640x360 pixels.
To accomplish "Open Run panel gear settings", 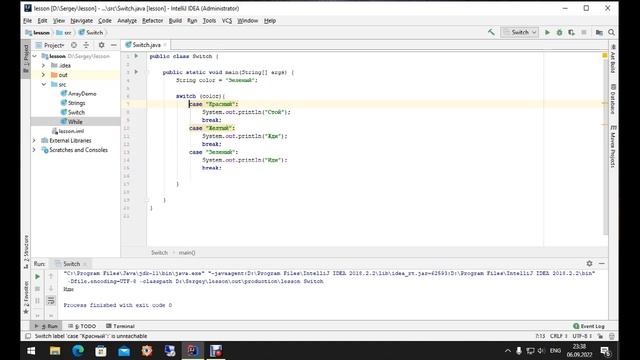I will pos(589,264).
